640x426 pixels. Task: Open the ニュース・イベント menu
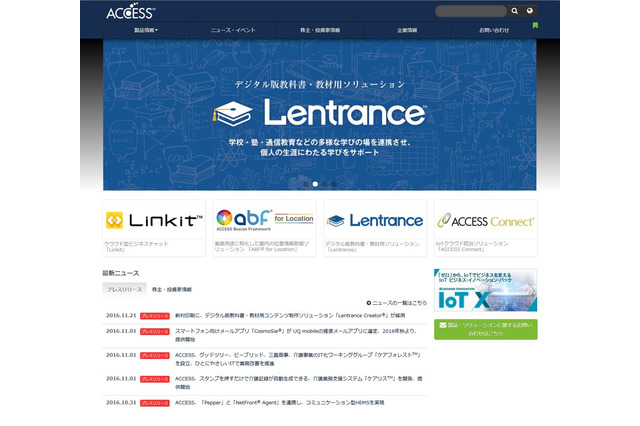click(233, 30)
